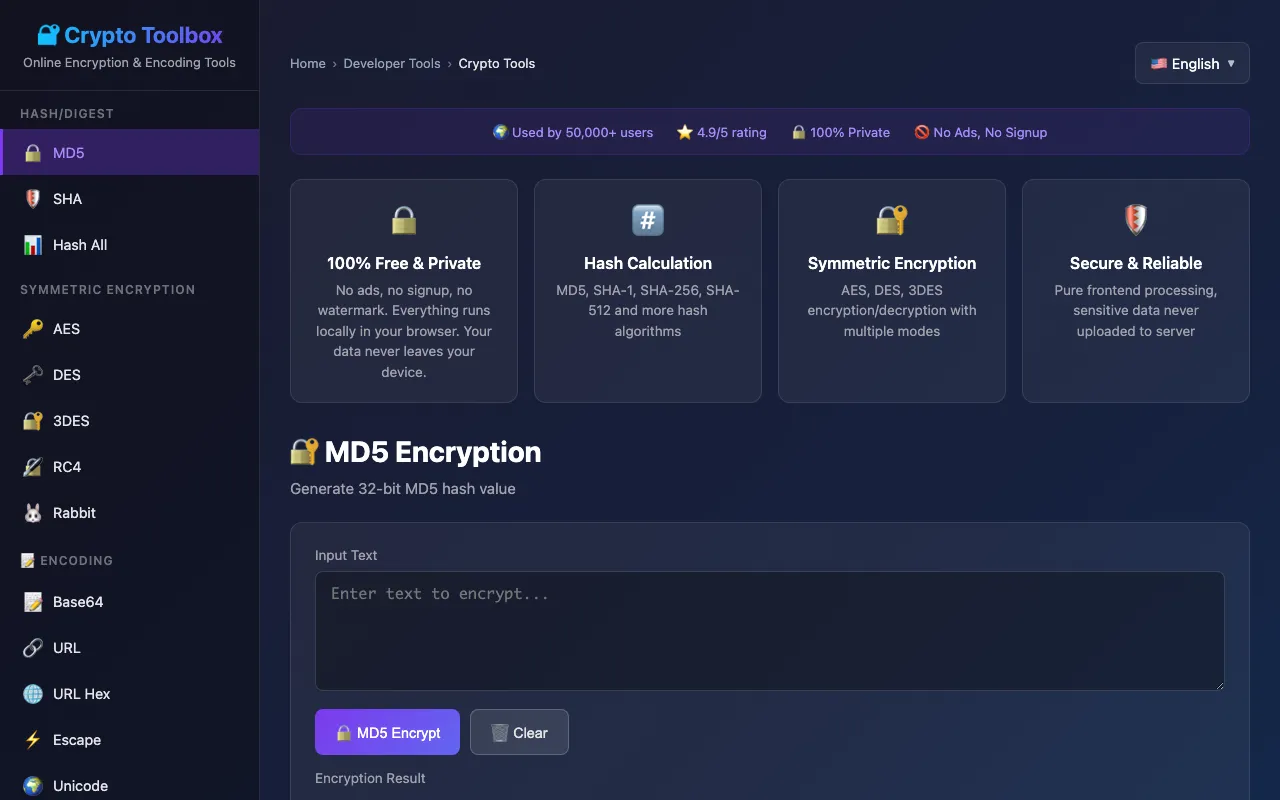Click 'Generate 32-bit MD5 hash value' subtitle
Image resolution: width=1280 pixels, height=800 pixels.
tap(403, 489)
